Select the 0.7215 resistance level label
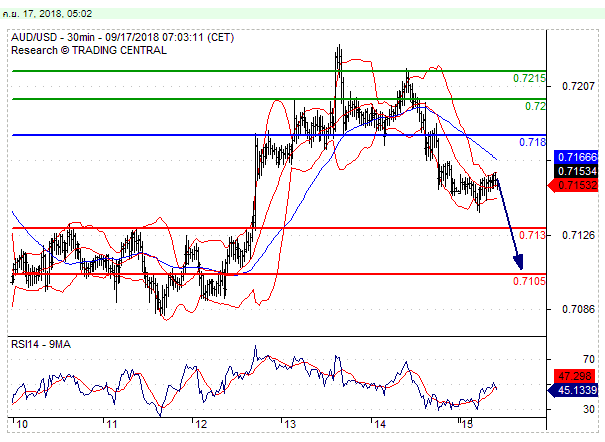Screen dimensions: 605x442 point(529,78)
